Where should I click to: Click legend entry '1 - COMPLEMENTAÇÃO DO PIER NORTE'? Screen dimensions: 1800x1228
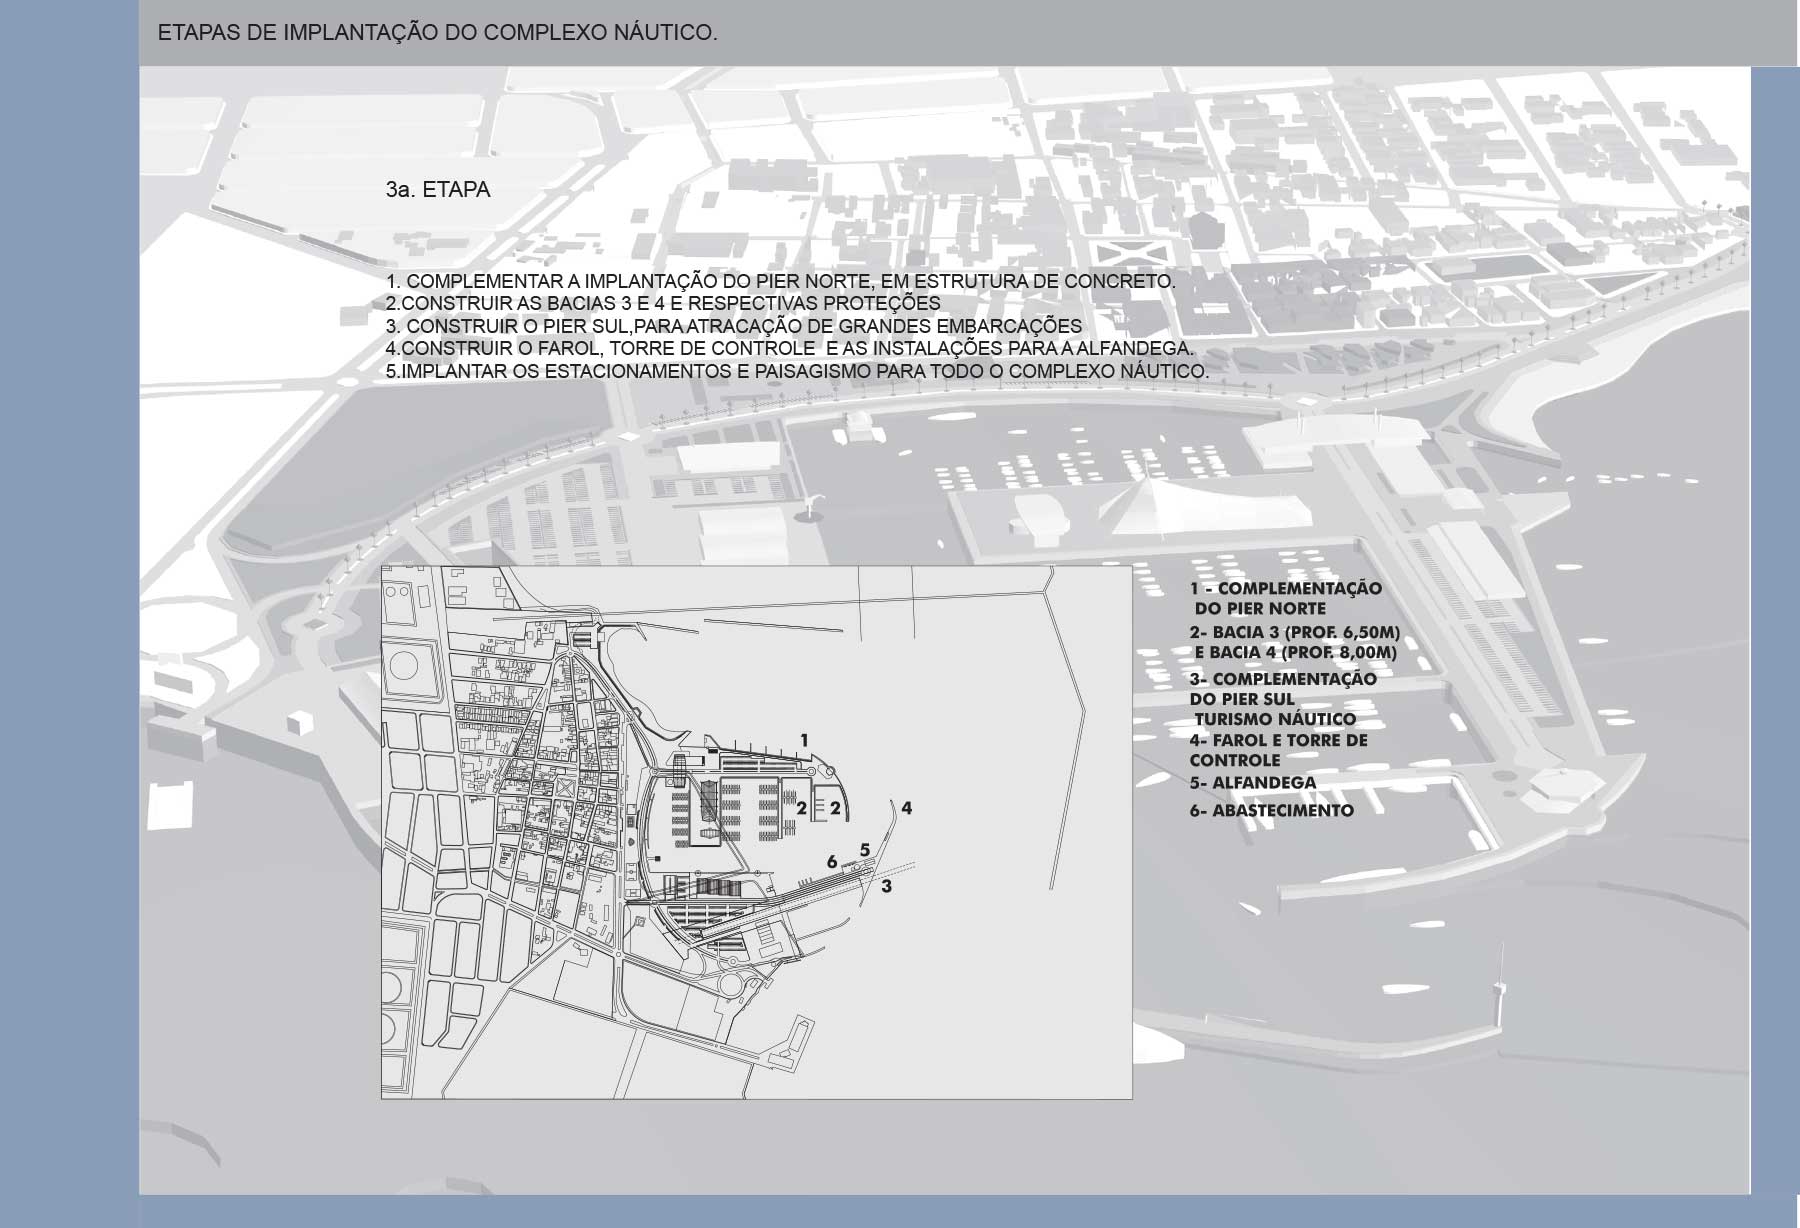(x=1286, y=598)
